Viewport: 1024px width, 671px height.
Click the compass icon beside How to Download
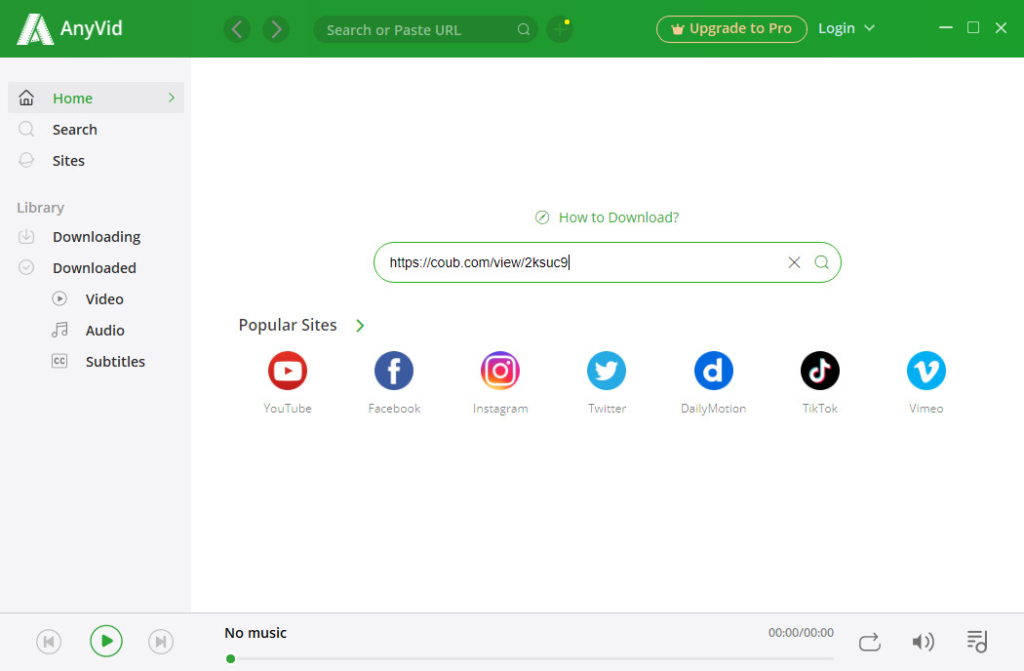[x=542, y=218]
